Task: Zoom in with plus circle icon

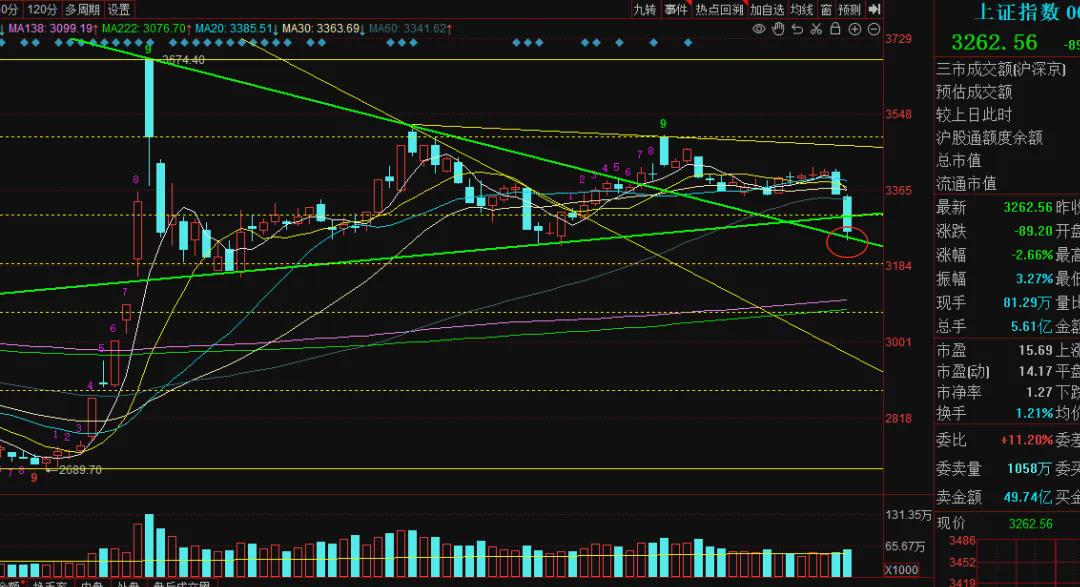Action: pyautogui.click(x=855, y=29)
